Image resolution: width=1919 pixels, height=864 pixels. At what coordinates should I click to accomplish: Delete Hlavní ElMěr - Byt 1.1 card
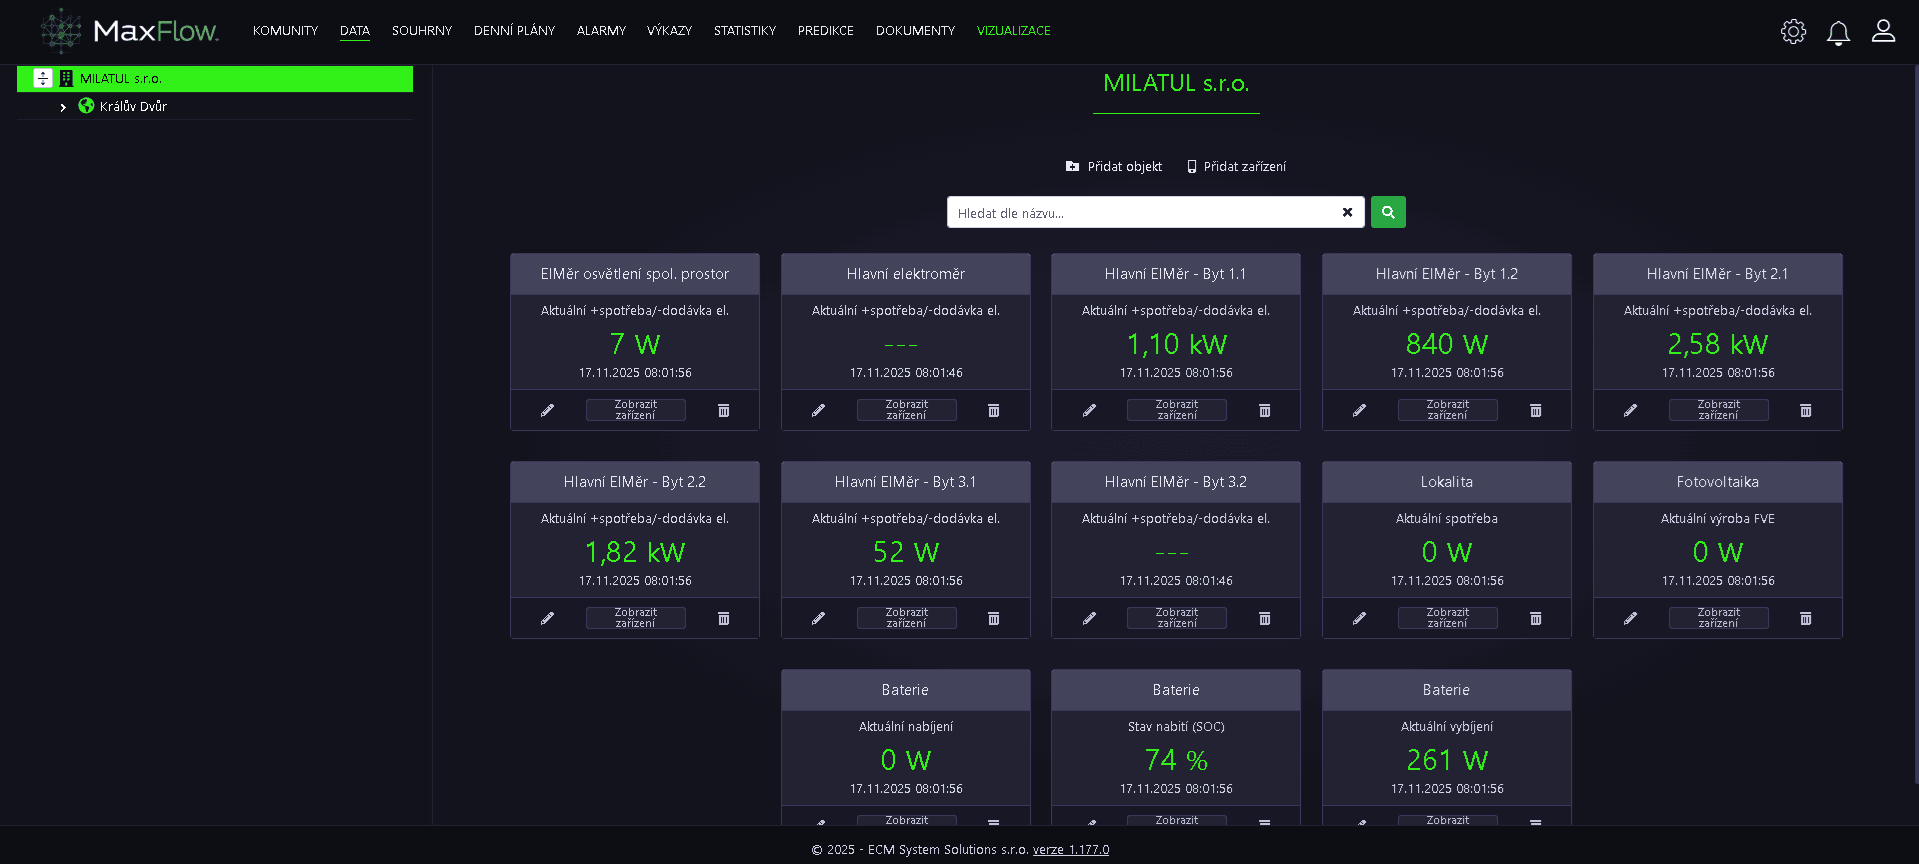pyautogui.click(x=1265, y=410)
